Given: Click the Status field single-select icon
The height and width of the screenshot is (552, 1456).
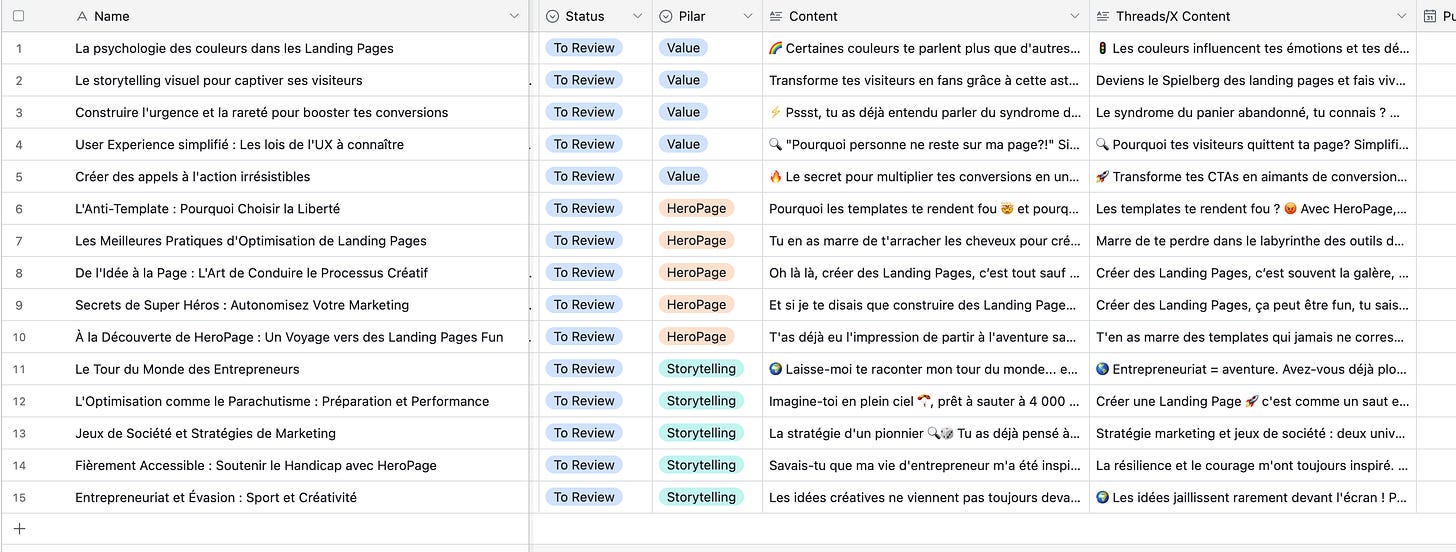Looking at the screenshot, I should click(x=552, y=16).
